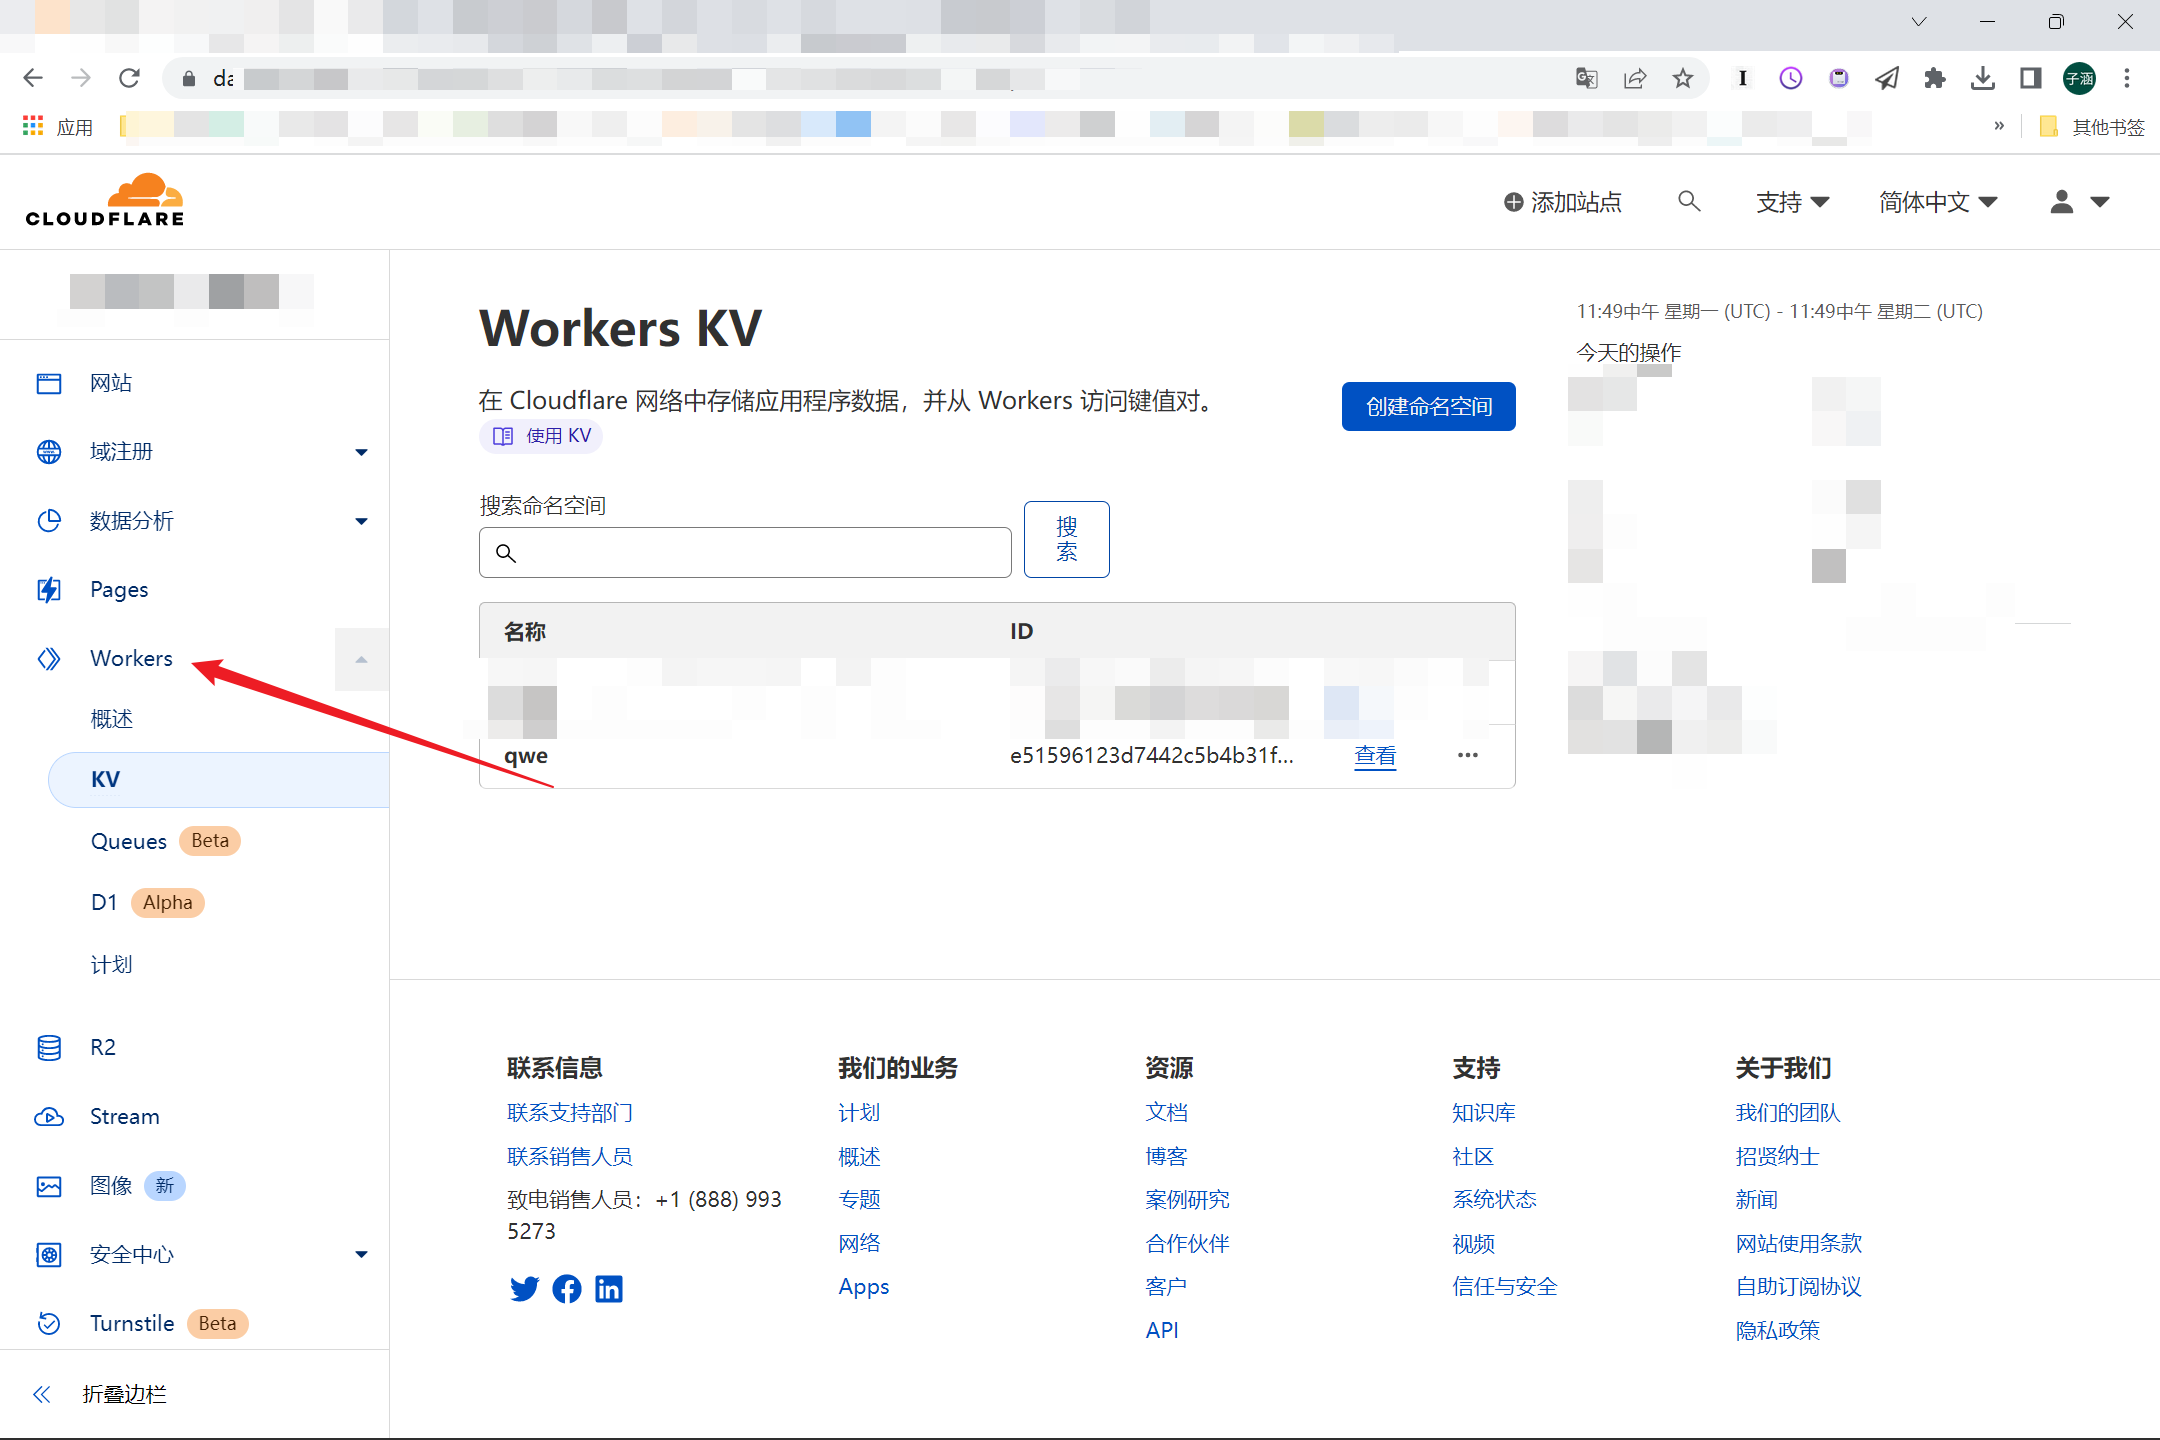Collapse the Workers submenu arrow

pos(361,660)
